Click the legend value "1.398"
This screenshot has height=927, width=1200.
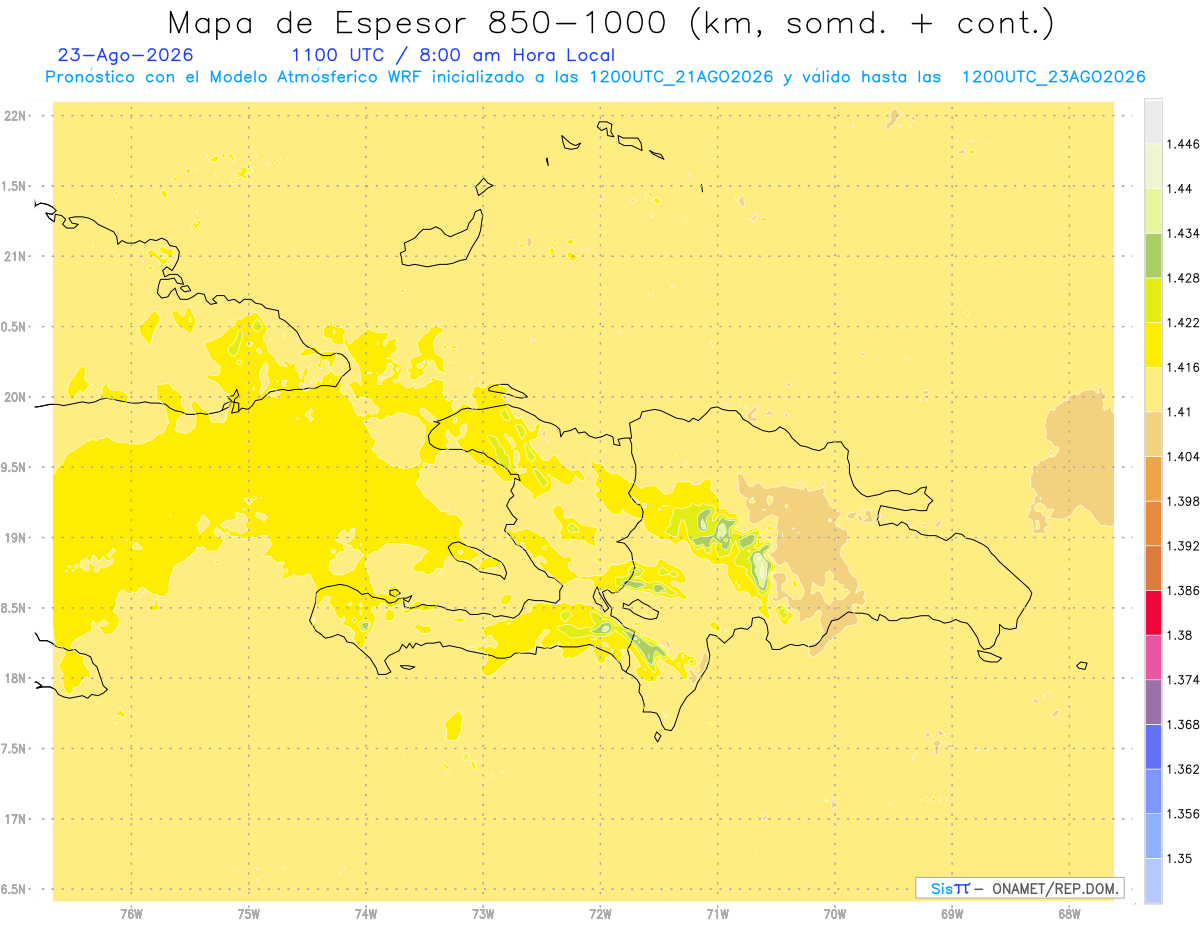[1183, 501]
